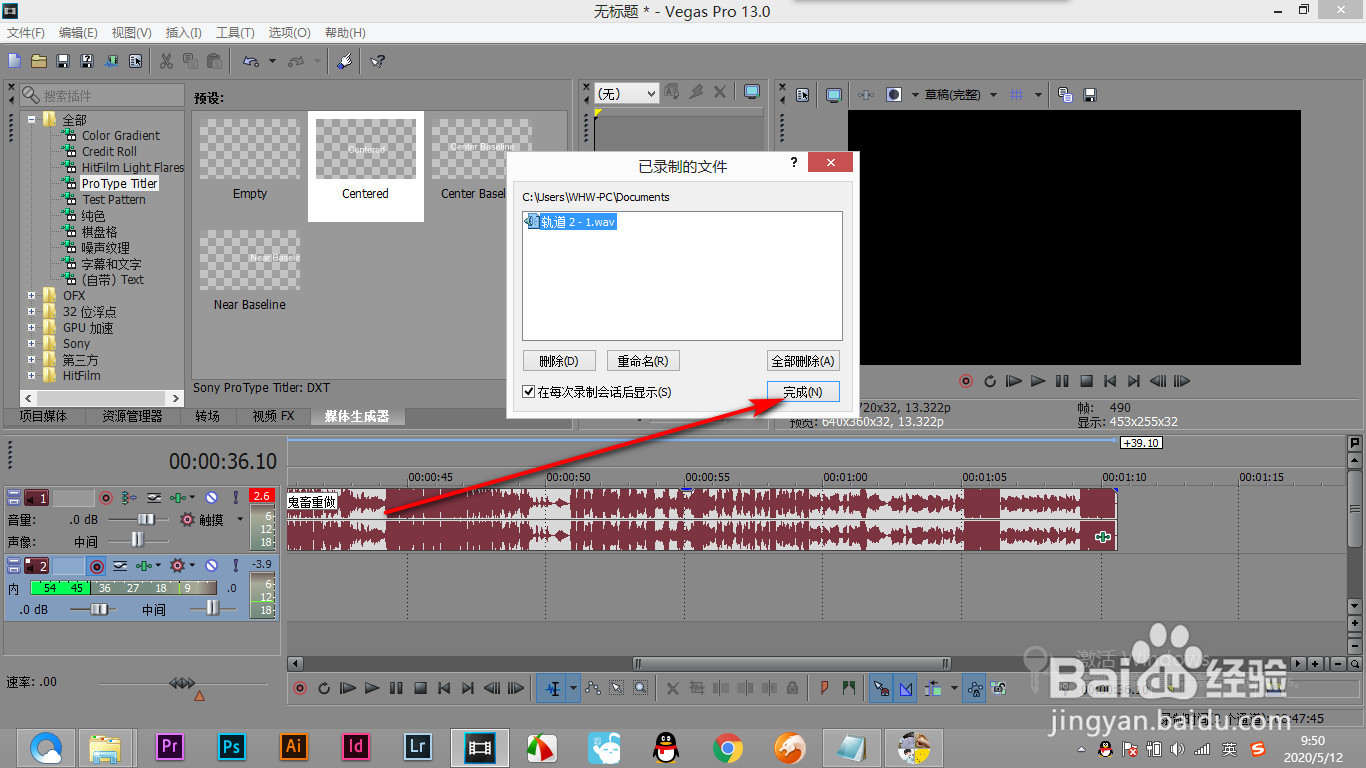Insert a marker with the marker icon
Viewport: 1366px width, 768px height.
pyautogui.click(x=825, y=688)
